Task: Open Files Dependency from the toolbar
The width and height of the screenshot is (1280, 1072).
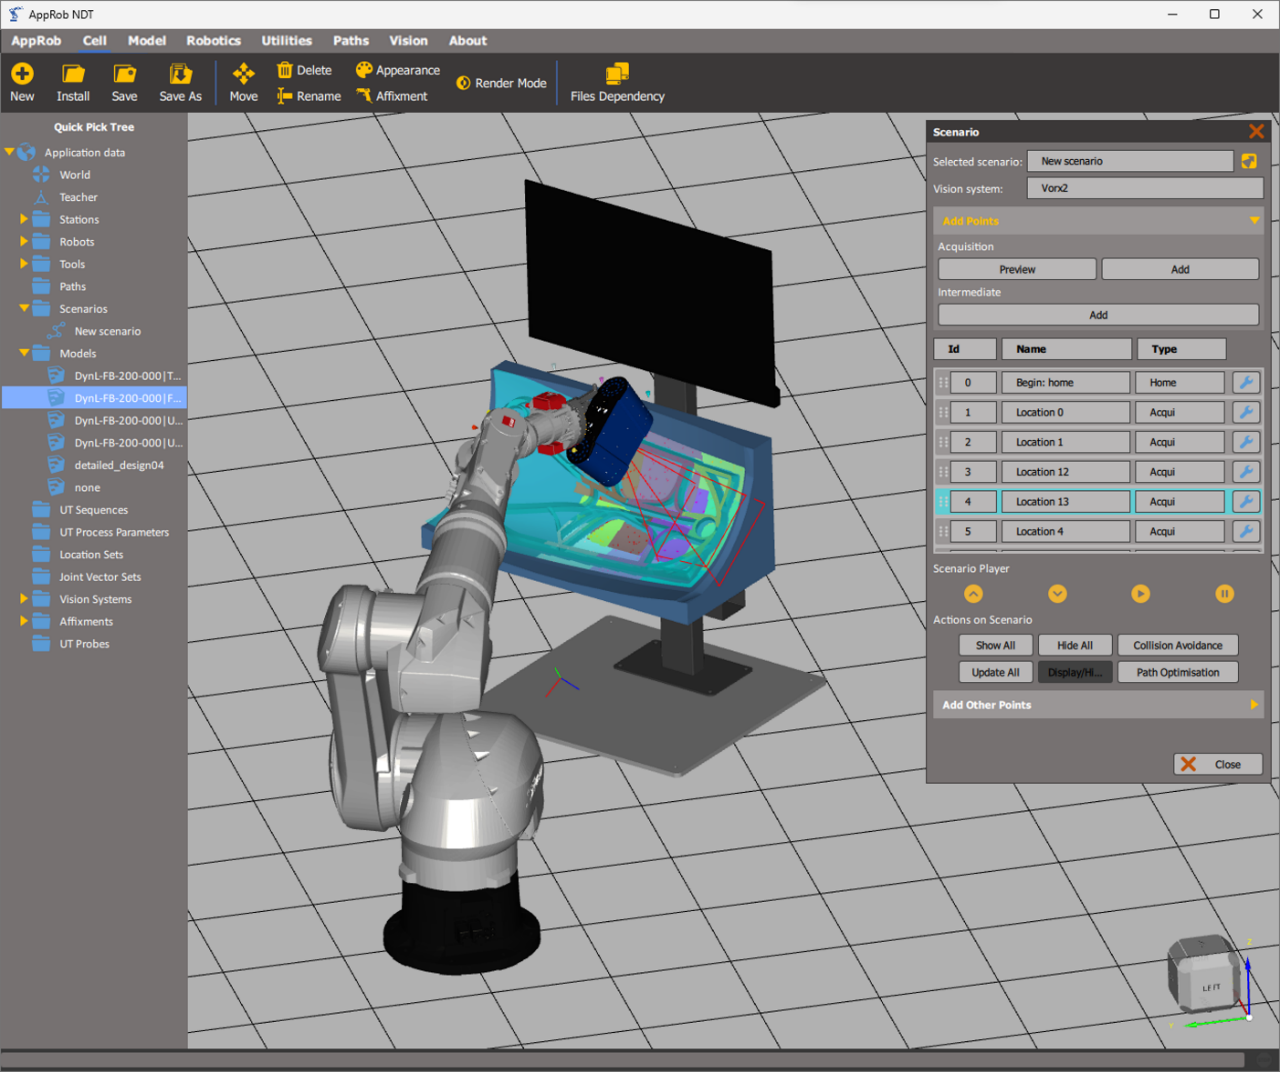Action: tap(617, 74)
